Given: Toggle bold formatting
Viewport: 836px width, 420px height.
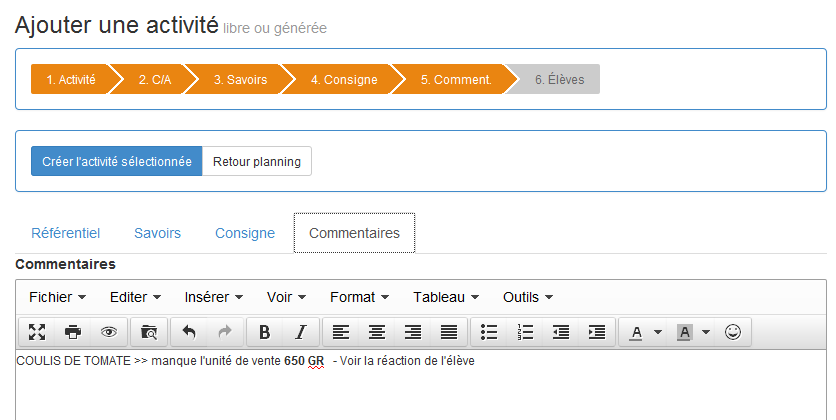Looking at the screenshot, I should point(264,332).
